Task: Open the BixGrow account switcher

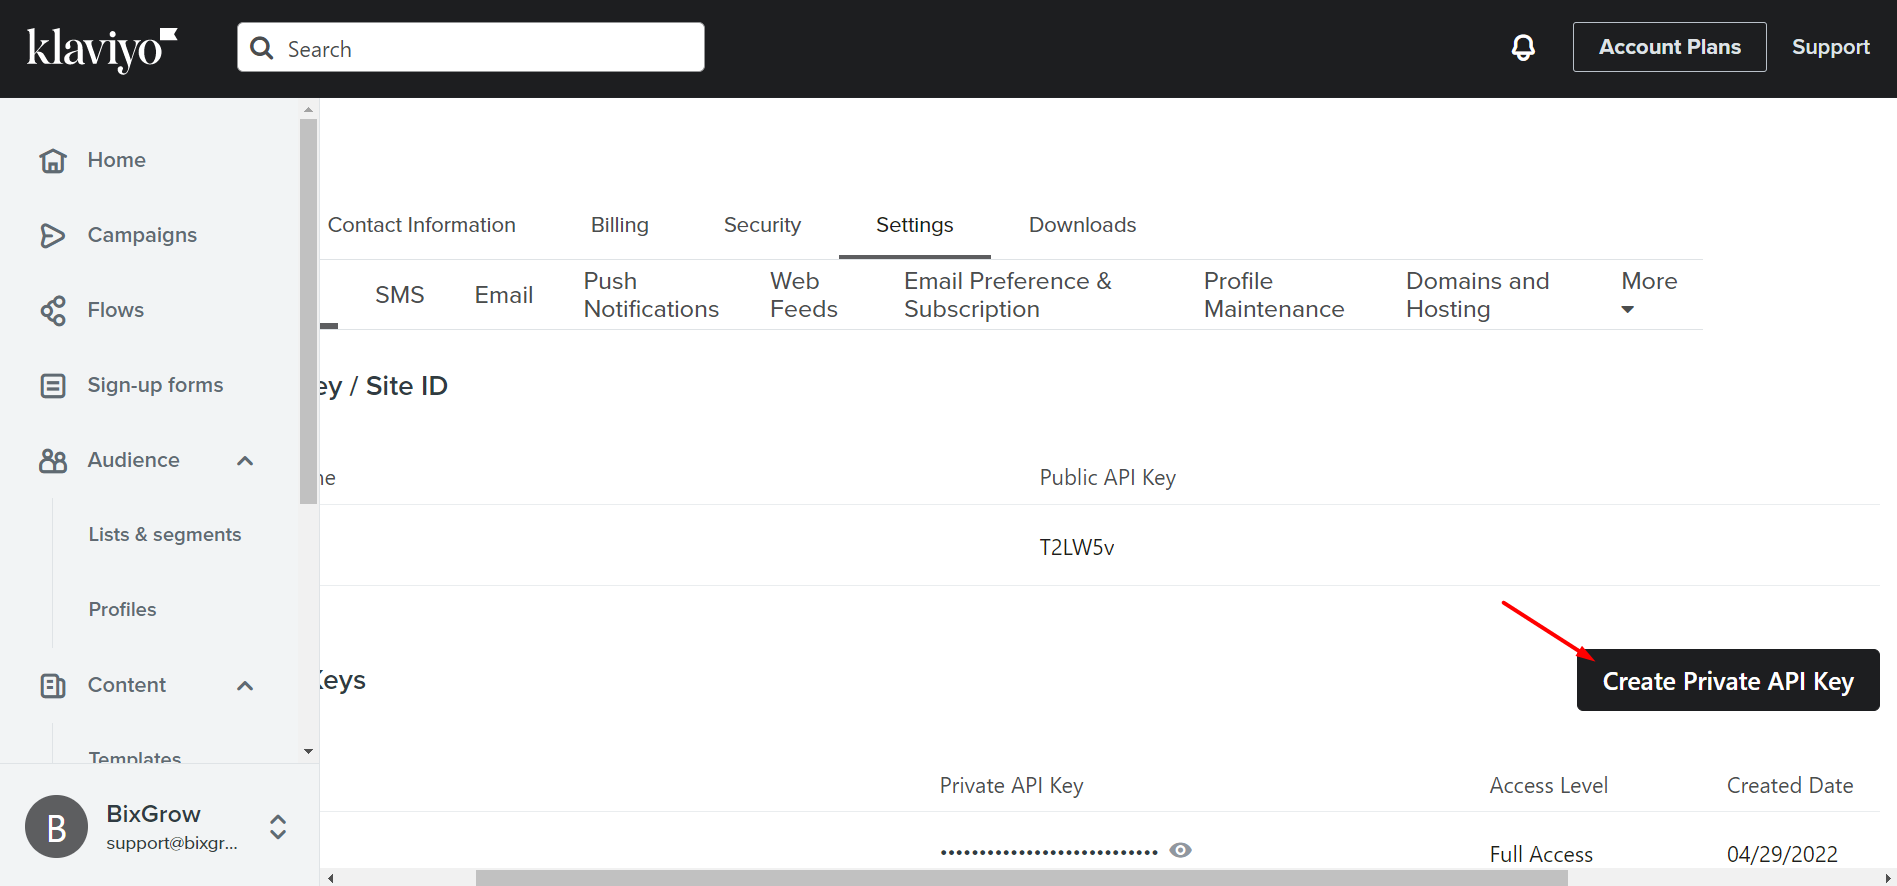Action: point(278,827)
